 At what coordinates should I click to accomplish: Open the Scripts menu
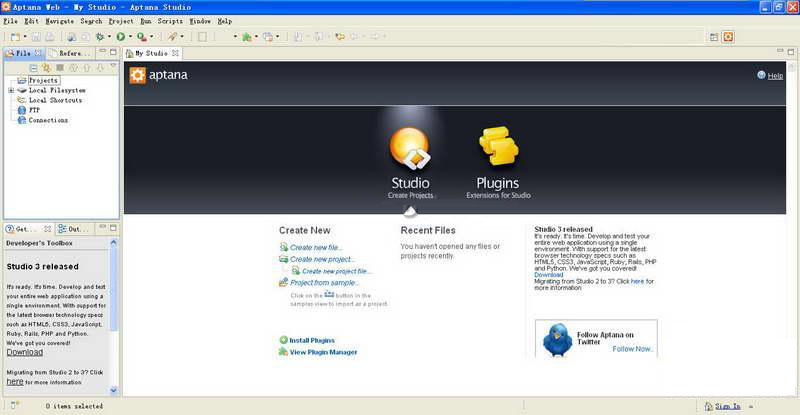click(x=170, y=20)
